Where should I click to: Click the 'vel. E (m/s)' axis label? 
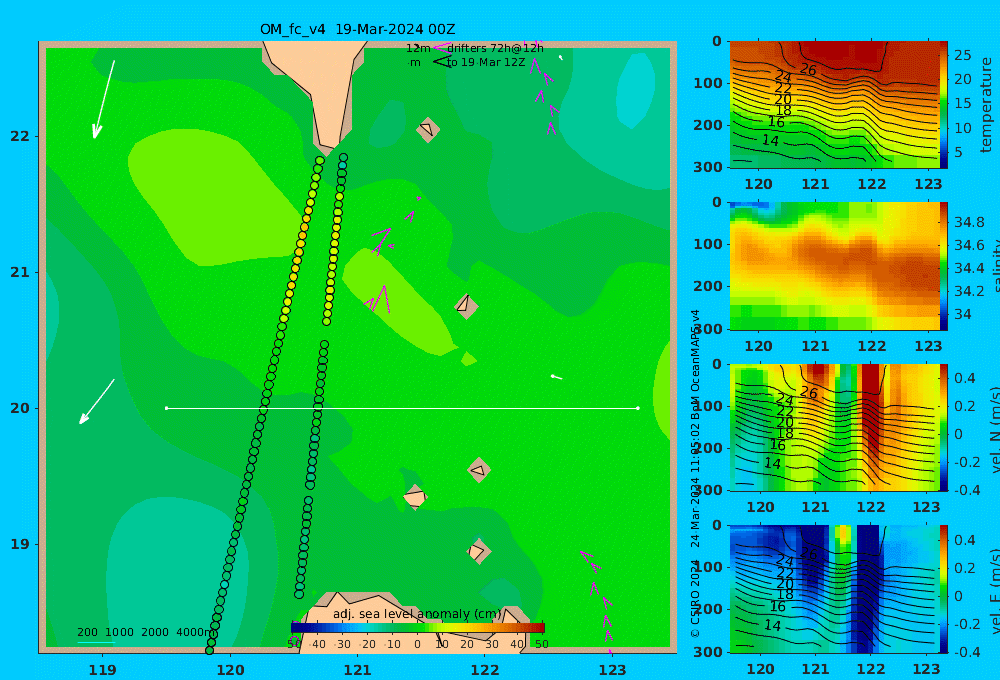coord(994,590)
